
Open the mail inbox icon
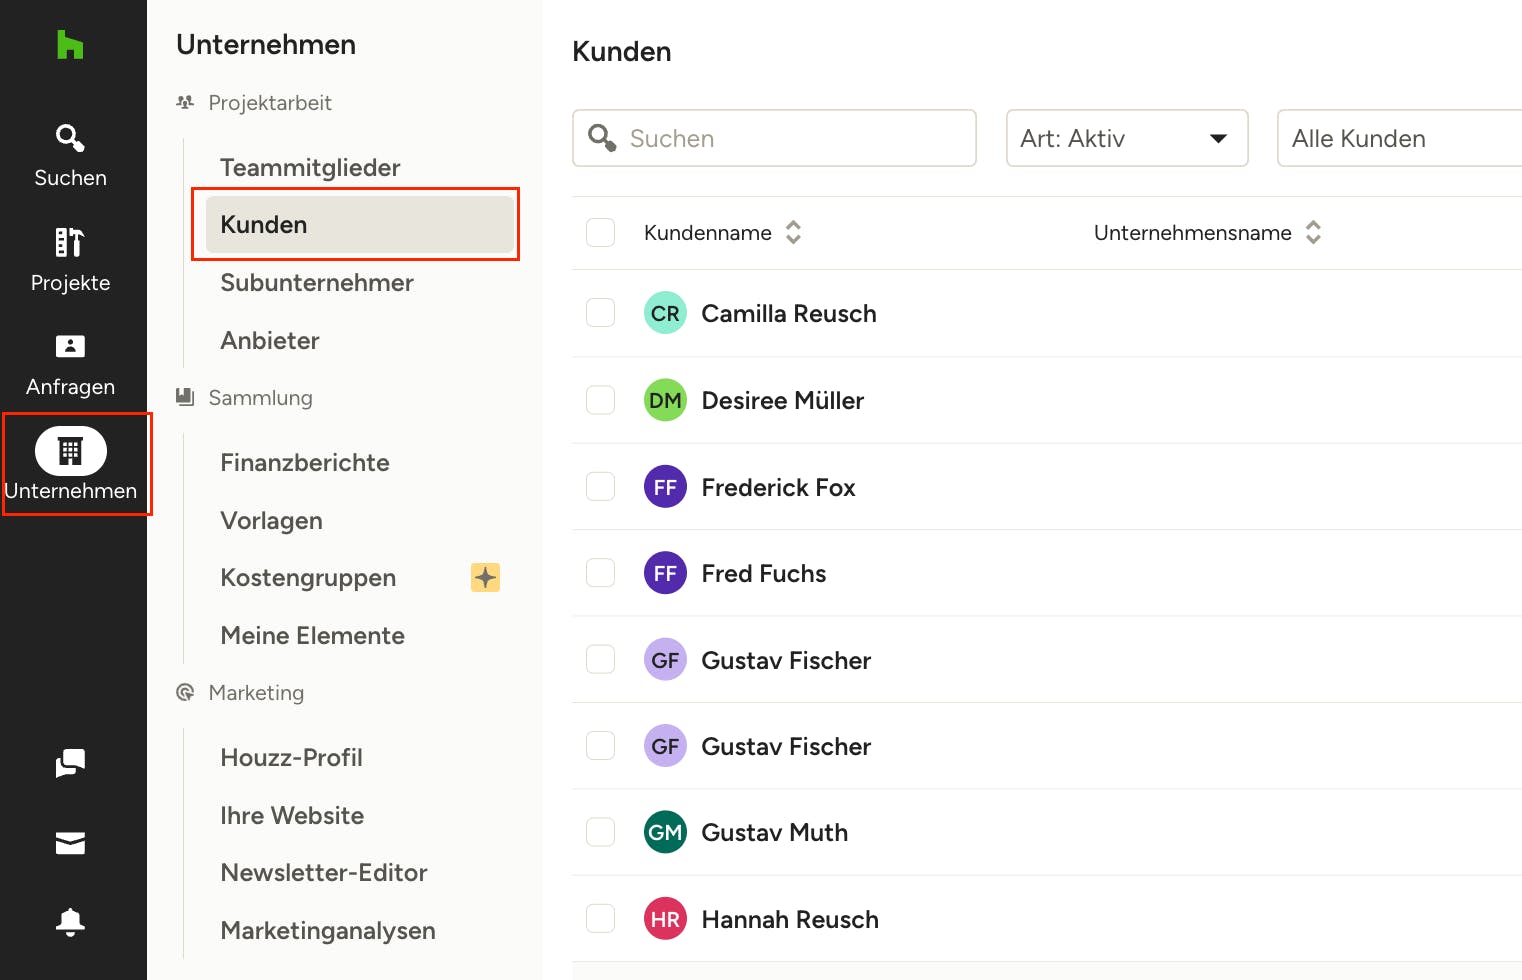pos(70,843)
